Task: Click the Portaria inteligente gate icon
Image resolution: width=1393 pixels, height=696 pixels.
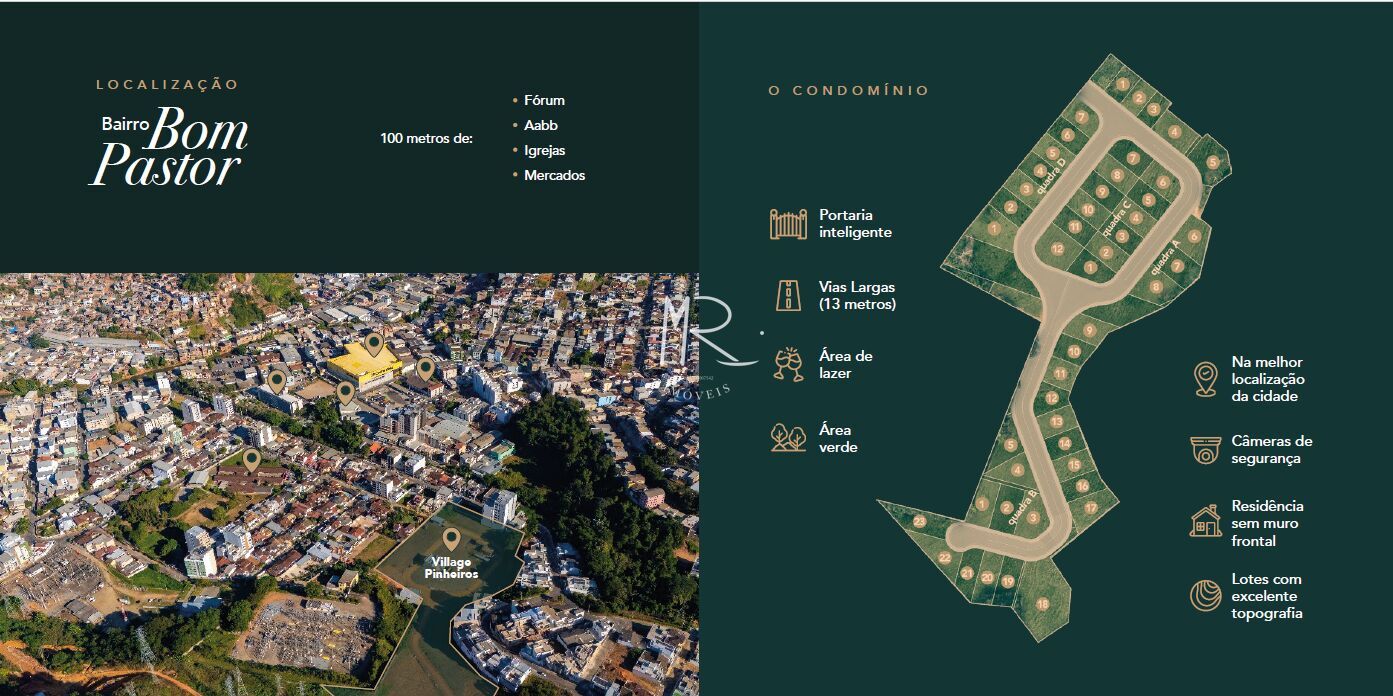Action: pos(788,224)
